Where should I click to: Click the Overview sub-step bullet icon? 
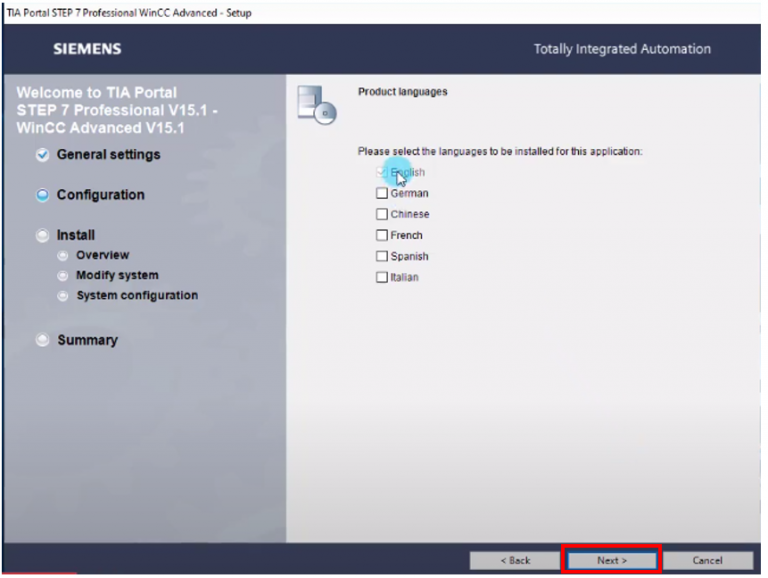point(63,256)
